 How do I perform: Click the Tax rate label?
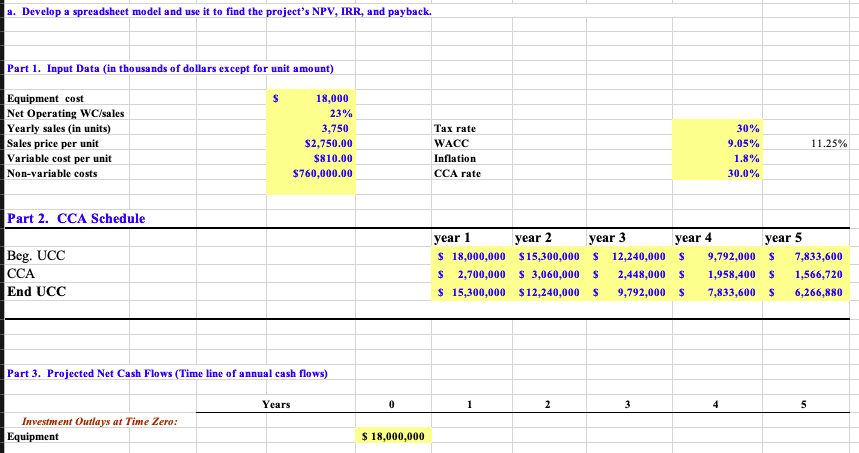(455, 128)
